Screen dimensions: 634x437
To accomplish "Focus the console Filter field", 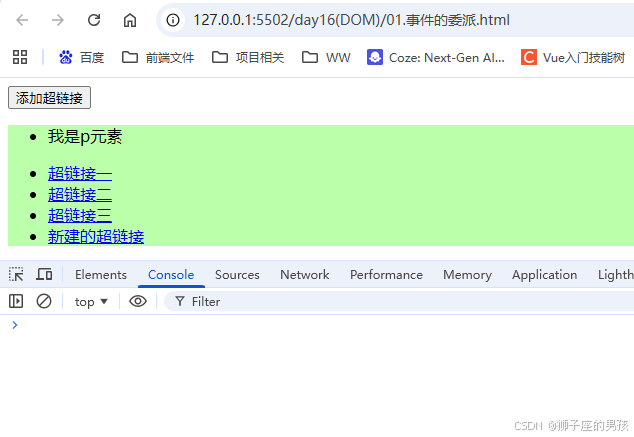I will (x=400, y=302).
